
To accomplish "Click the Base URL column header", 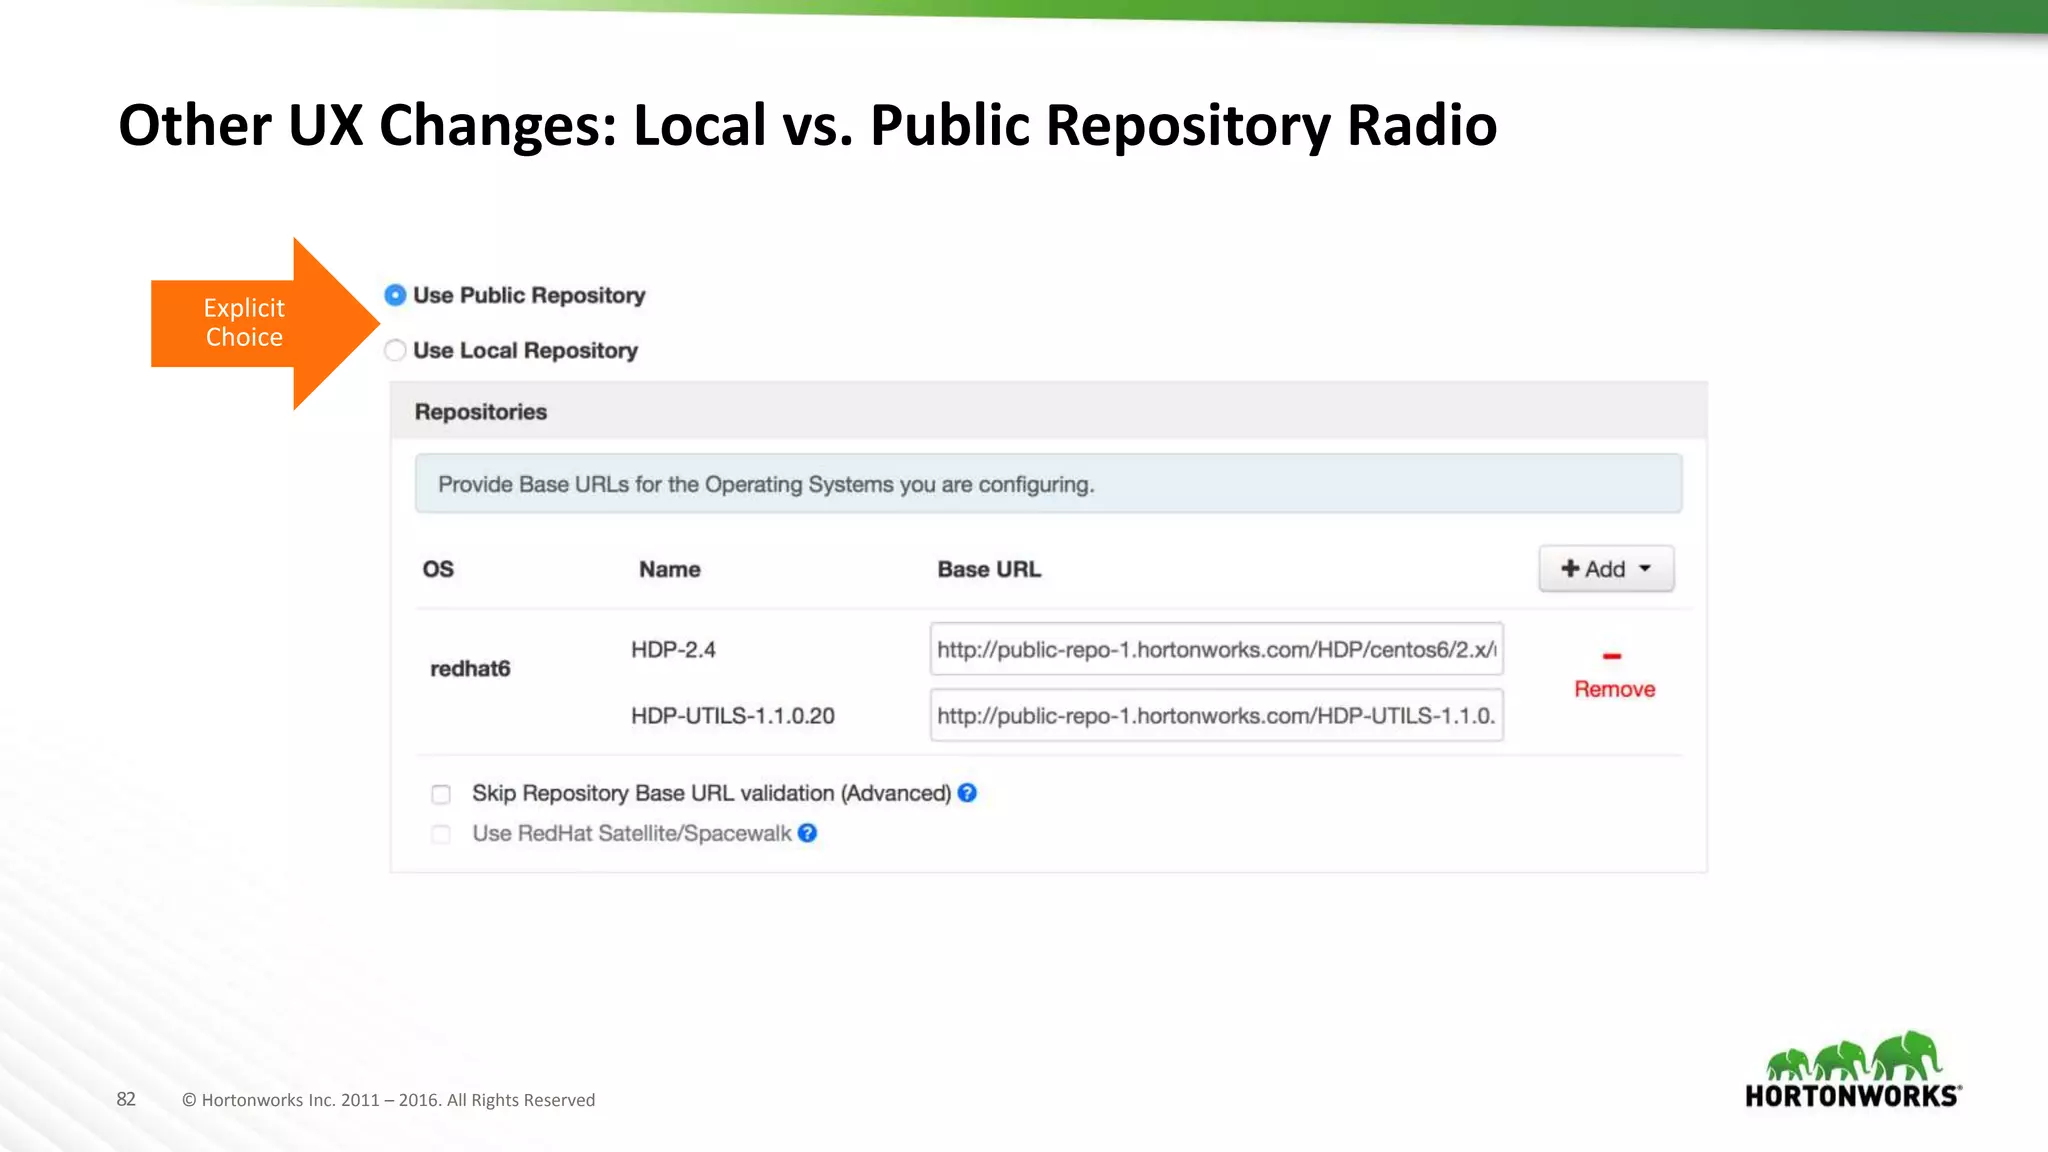I will (989, 569).
